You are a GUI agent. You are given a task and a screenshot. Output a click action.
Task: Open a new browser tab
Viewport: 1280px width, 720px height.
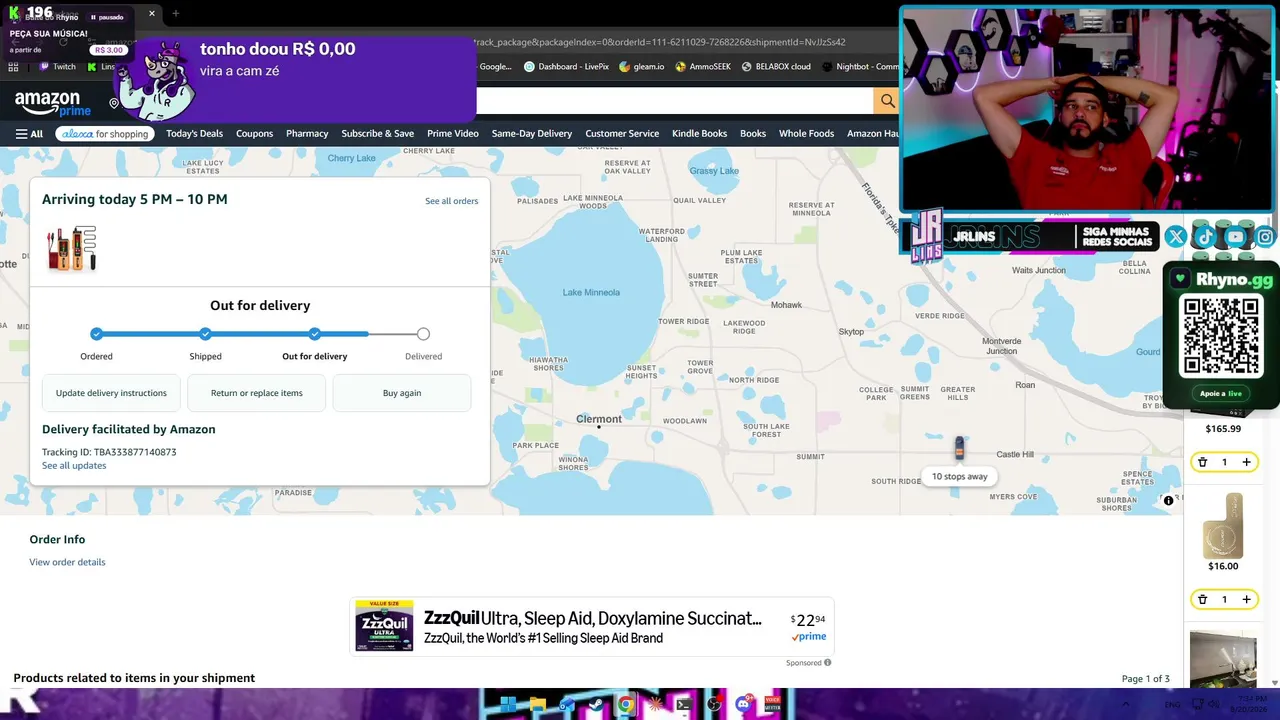tap(176, 13)
